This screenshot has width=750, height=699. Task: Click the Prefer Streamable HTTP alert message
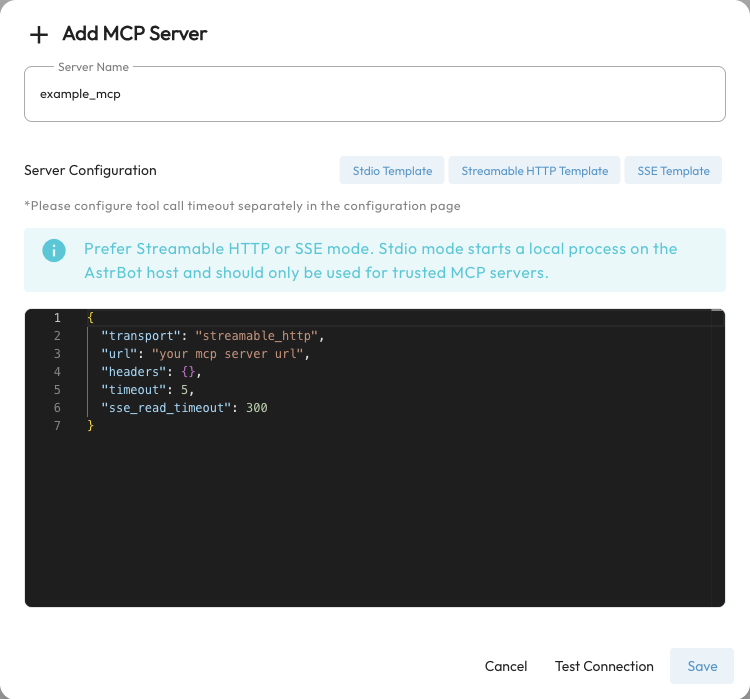tap(381, 261)
